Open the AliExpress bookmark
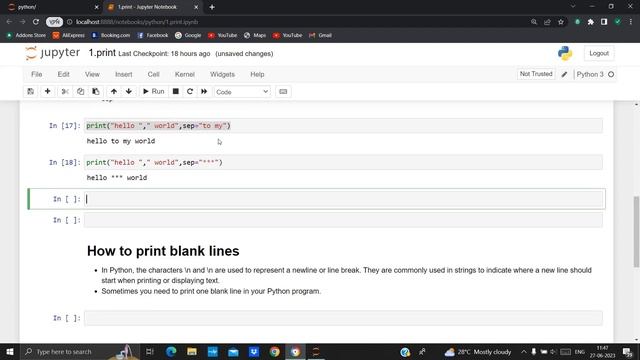640x360 pixels. point(69,36)
